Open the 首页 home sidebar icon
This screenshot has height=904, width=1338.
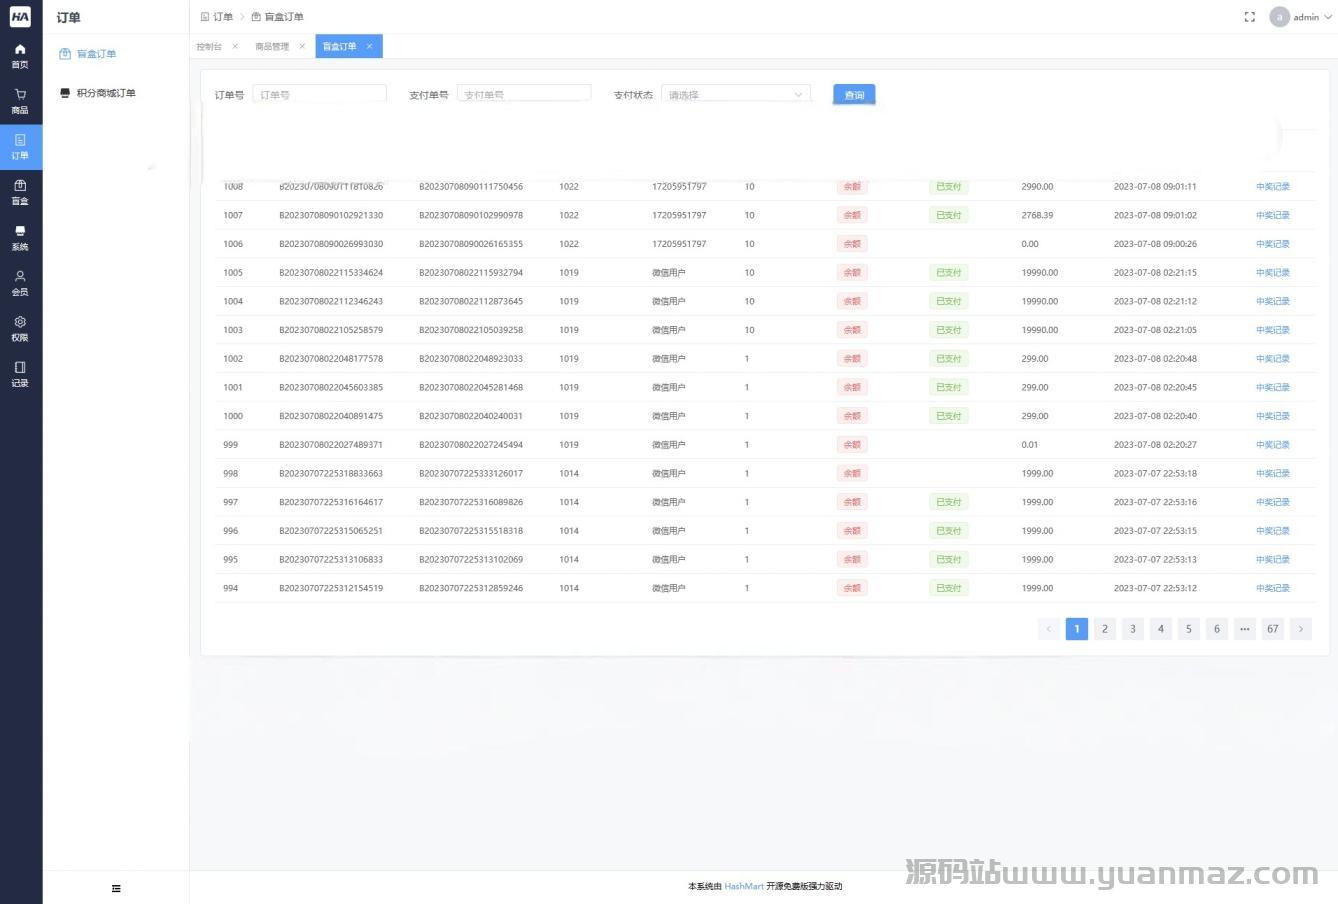pos(20,55)
